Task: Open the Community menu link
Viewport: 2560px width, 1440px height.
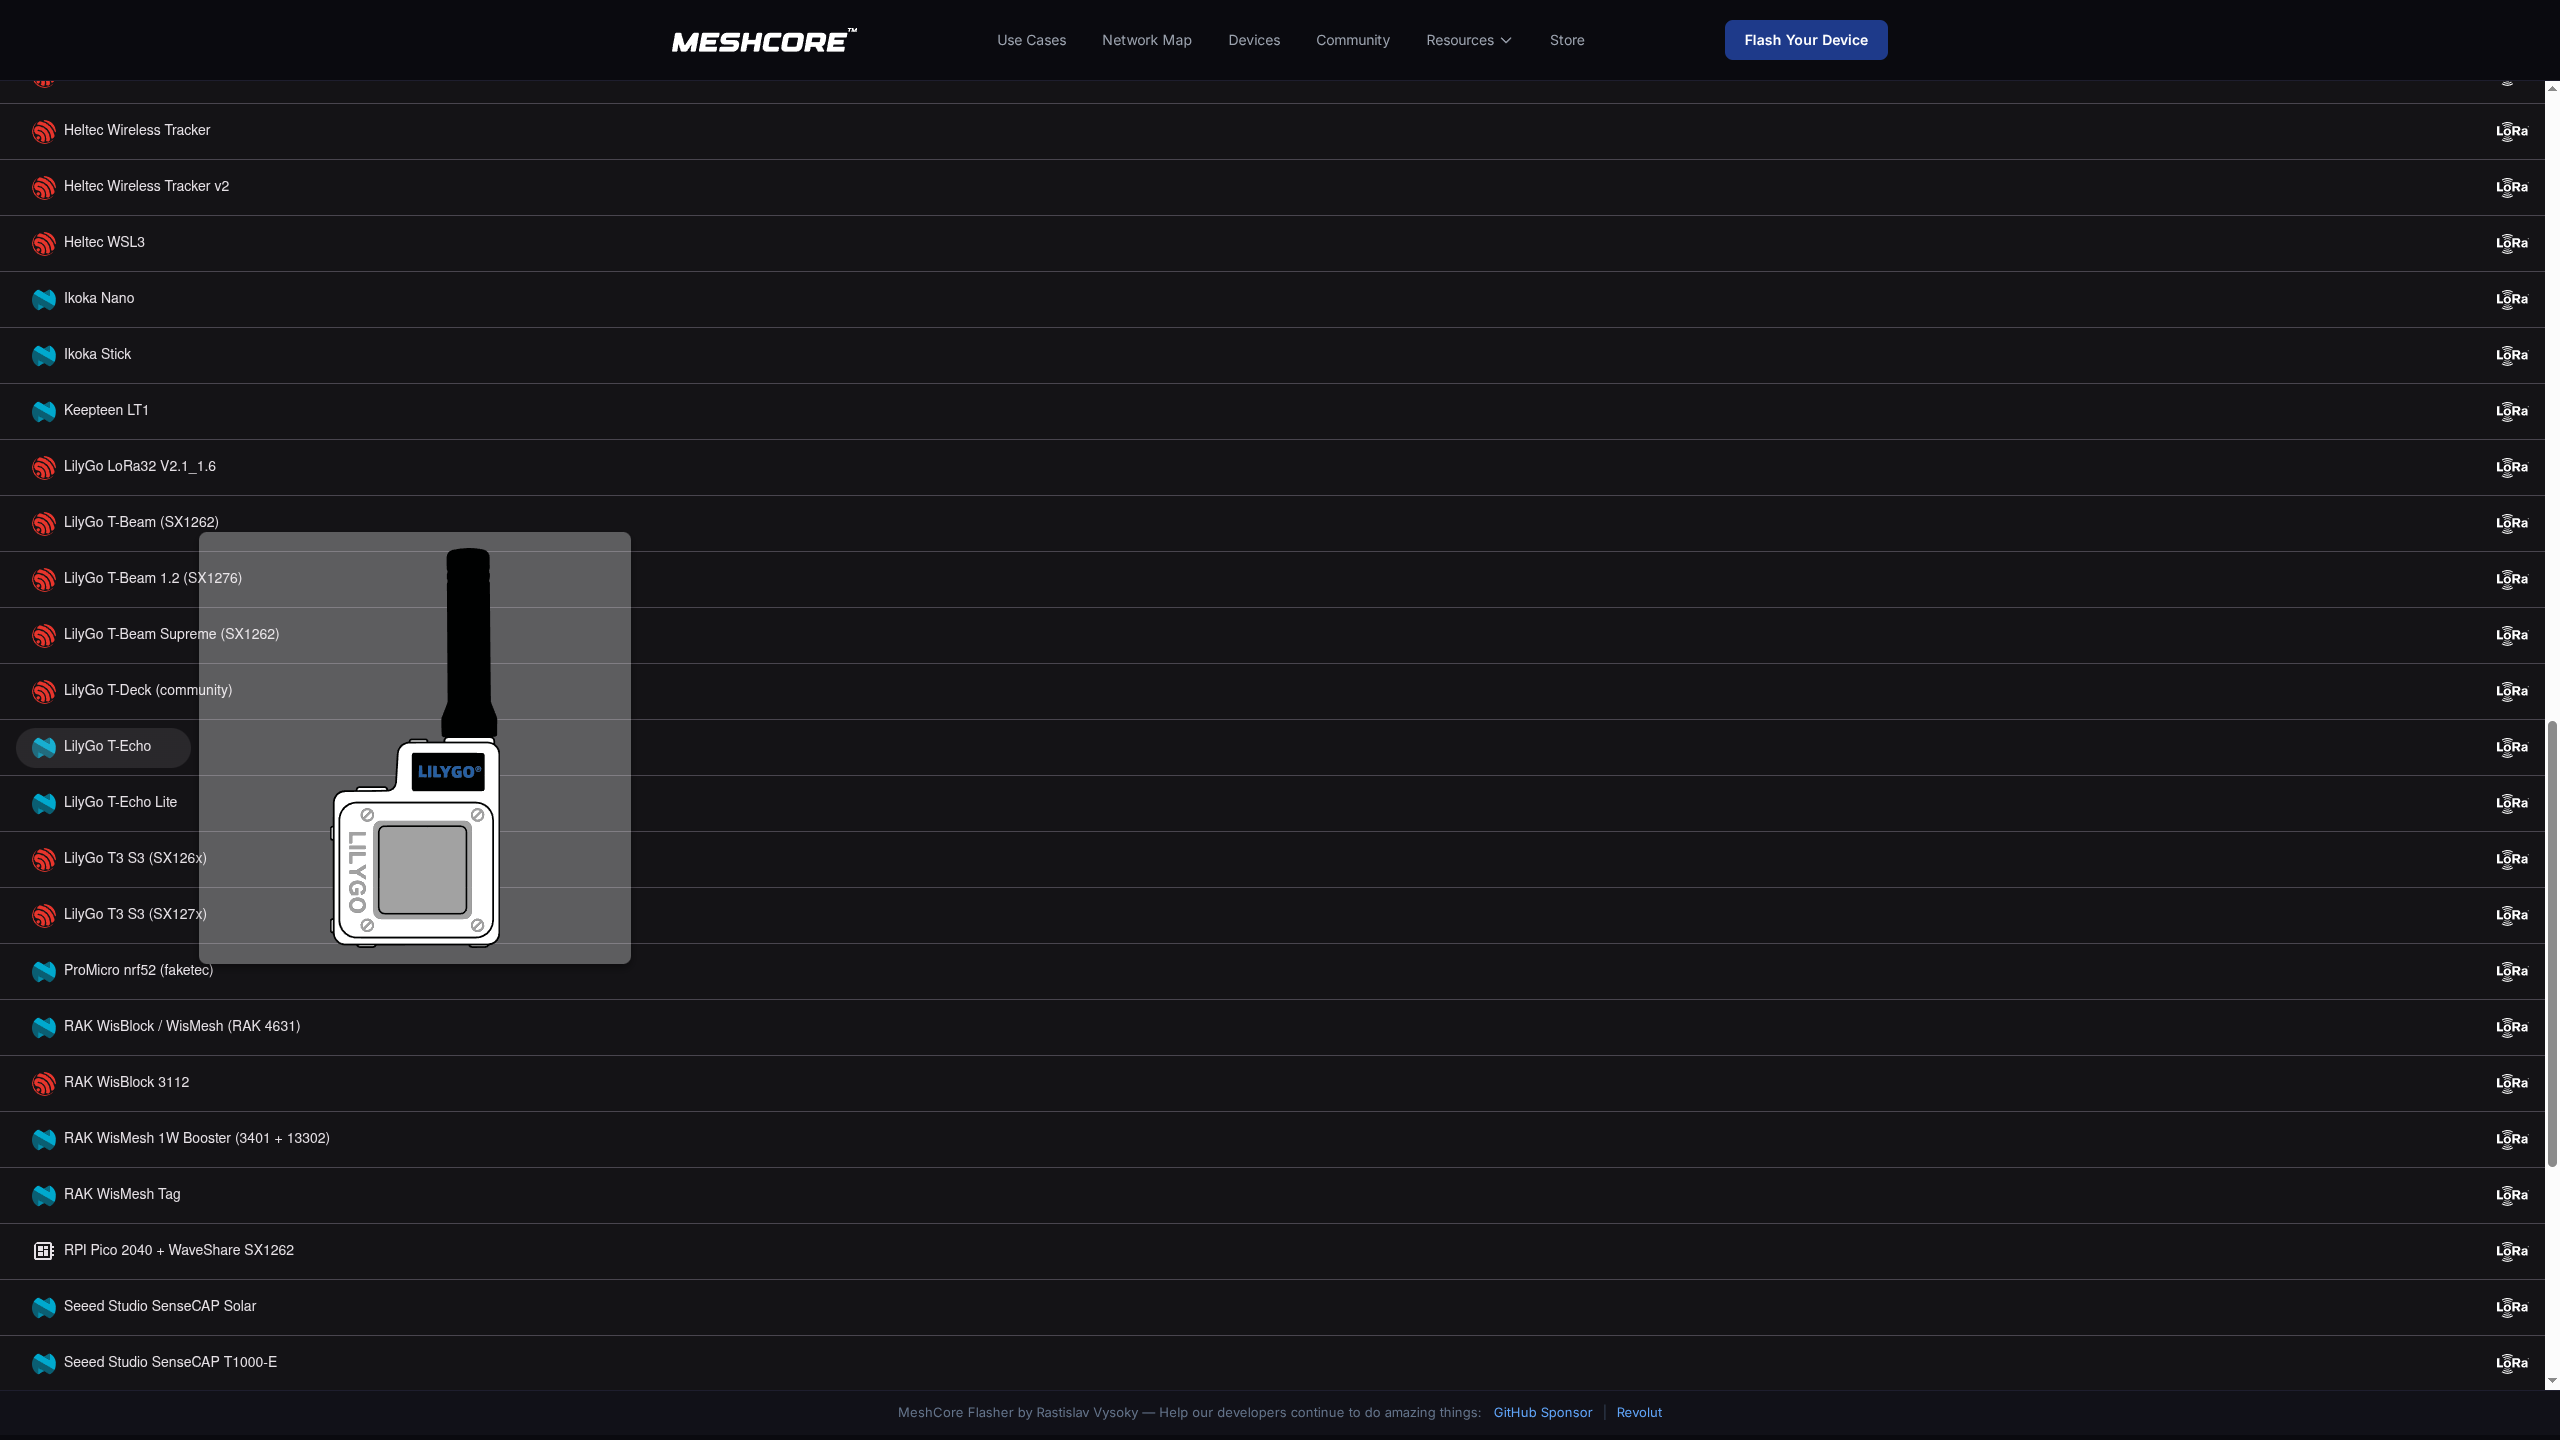Action: [x=1352, y=40]
